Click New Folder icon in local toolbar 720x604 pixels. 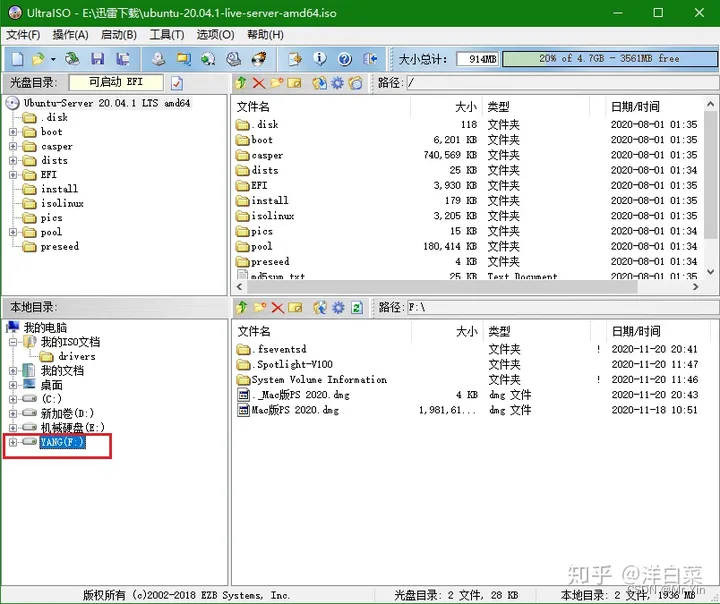259,307
